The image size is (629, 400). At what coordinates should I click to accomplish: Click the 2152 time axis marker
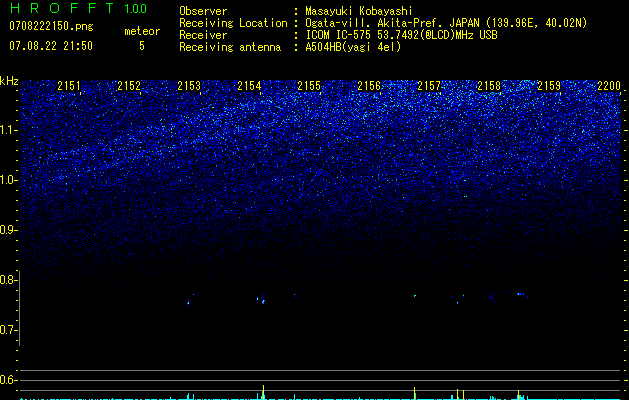coord(129,86)
